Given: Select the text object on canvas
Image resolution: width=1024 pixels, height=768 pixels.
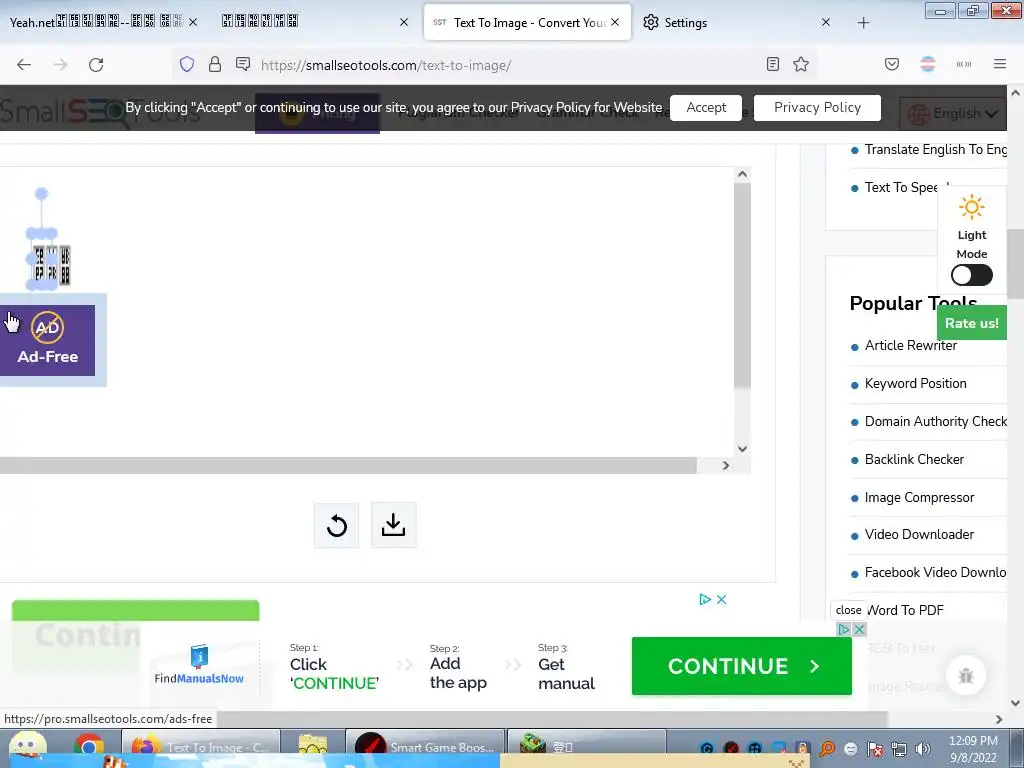Looking at the screenshot, I should (52, 266).
